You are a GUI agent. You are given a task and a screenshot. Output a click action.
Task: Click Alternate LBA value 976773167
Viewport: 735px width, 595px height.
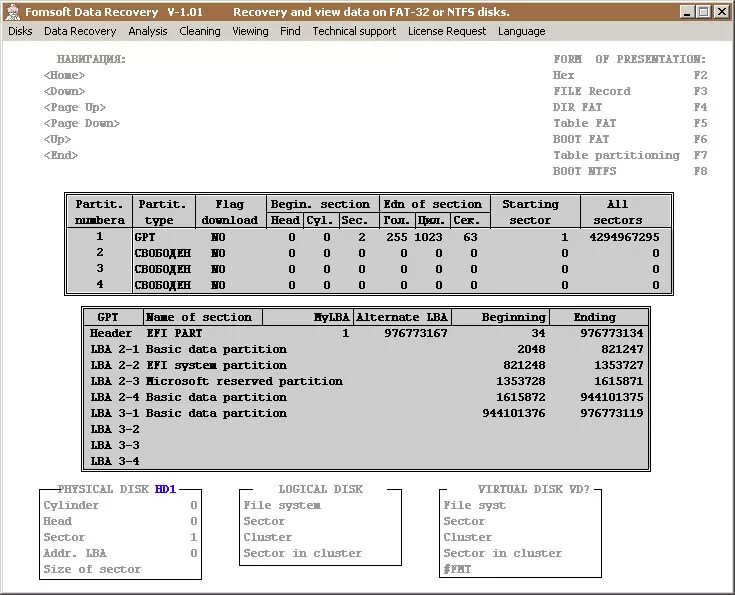(416, 333)
